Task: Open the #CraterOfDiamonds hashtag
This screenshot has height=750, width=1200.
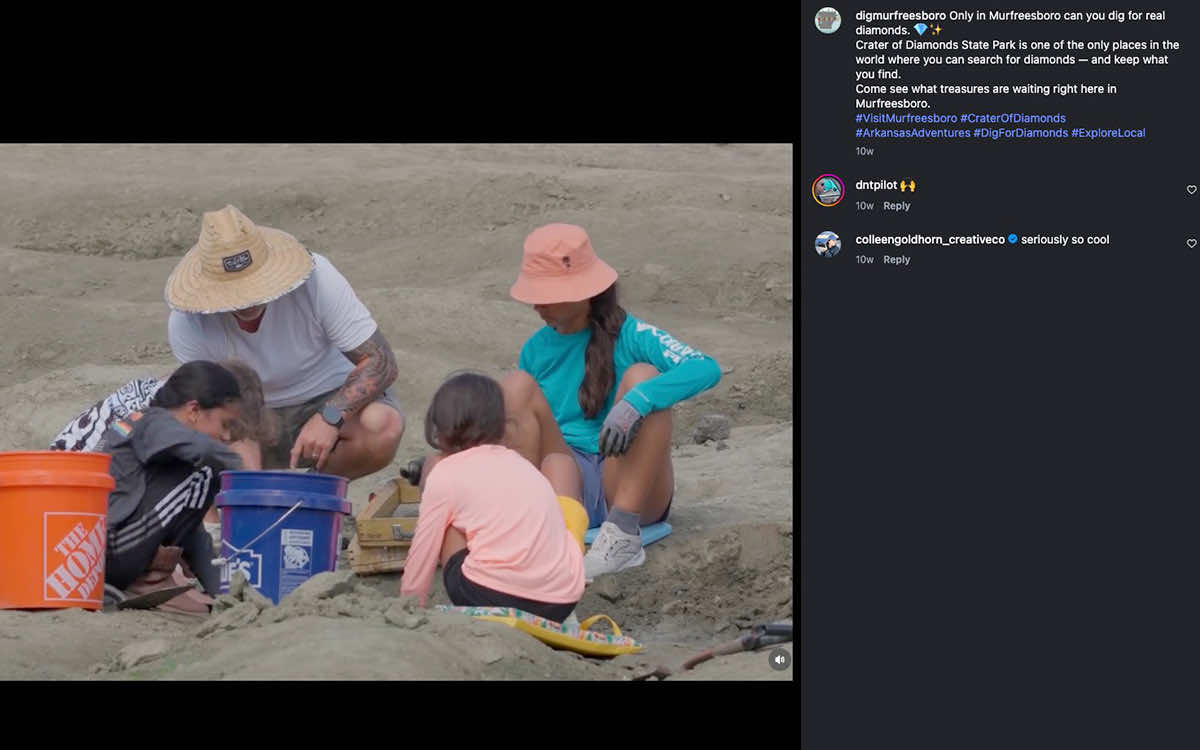Action: tap(1013, 118)
